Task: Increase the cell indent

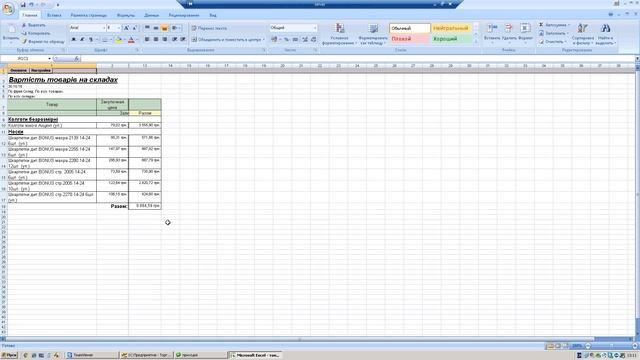Action: [183, 40]
